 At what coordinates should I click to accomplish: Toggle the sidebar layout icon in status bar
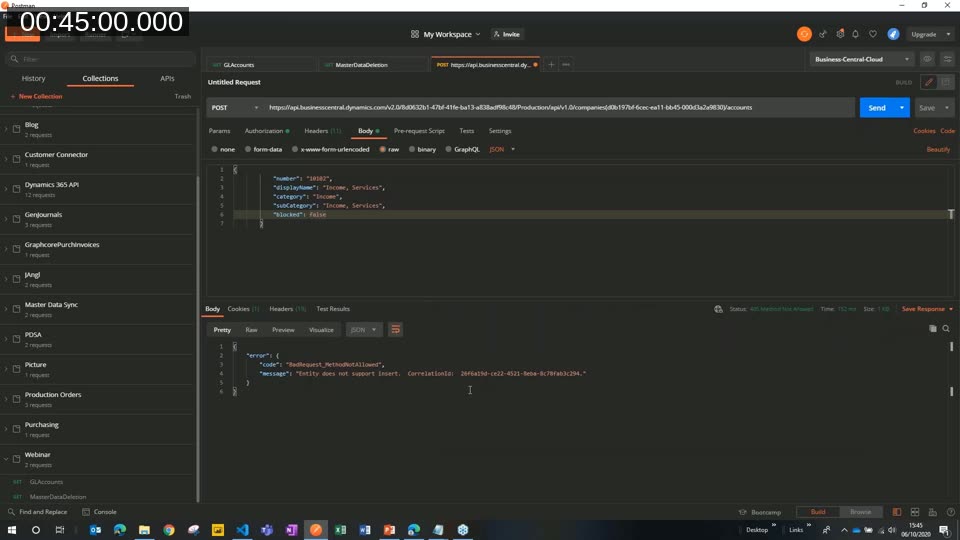(897, 512)
